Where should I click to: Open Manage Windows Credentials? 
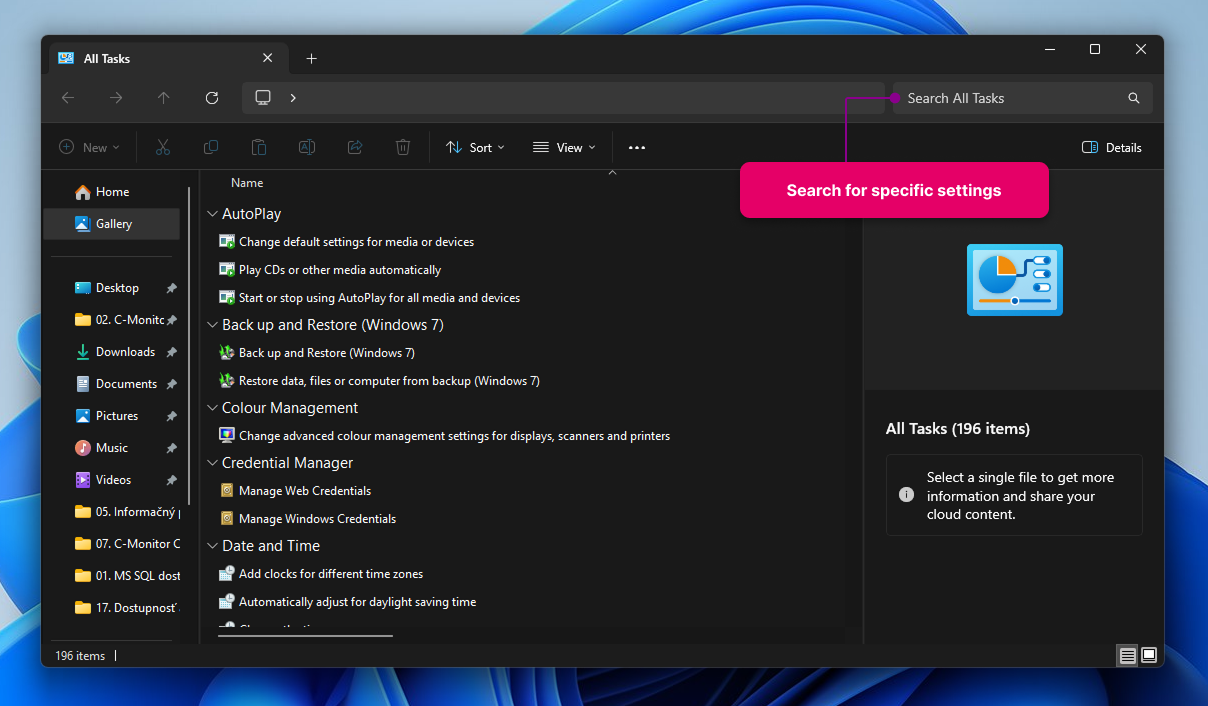tap(317, 519)
